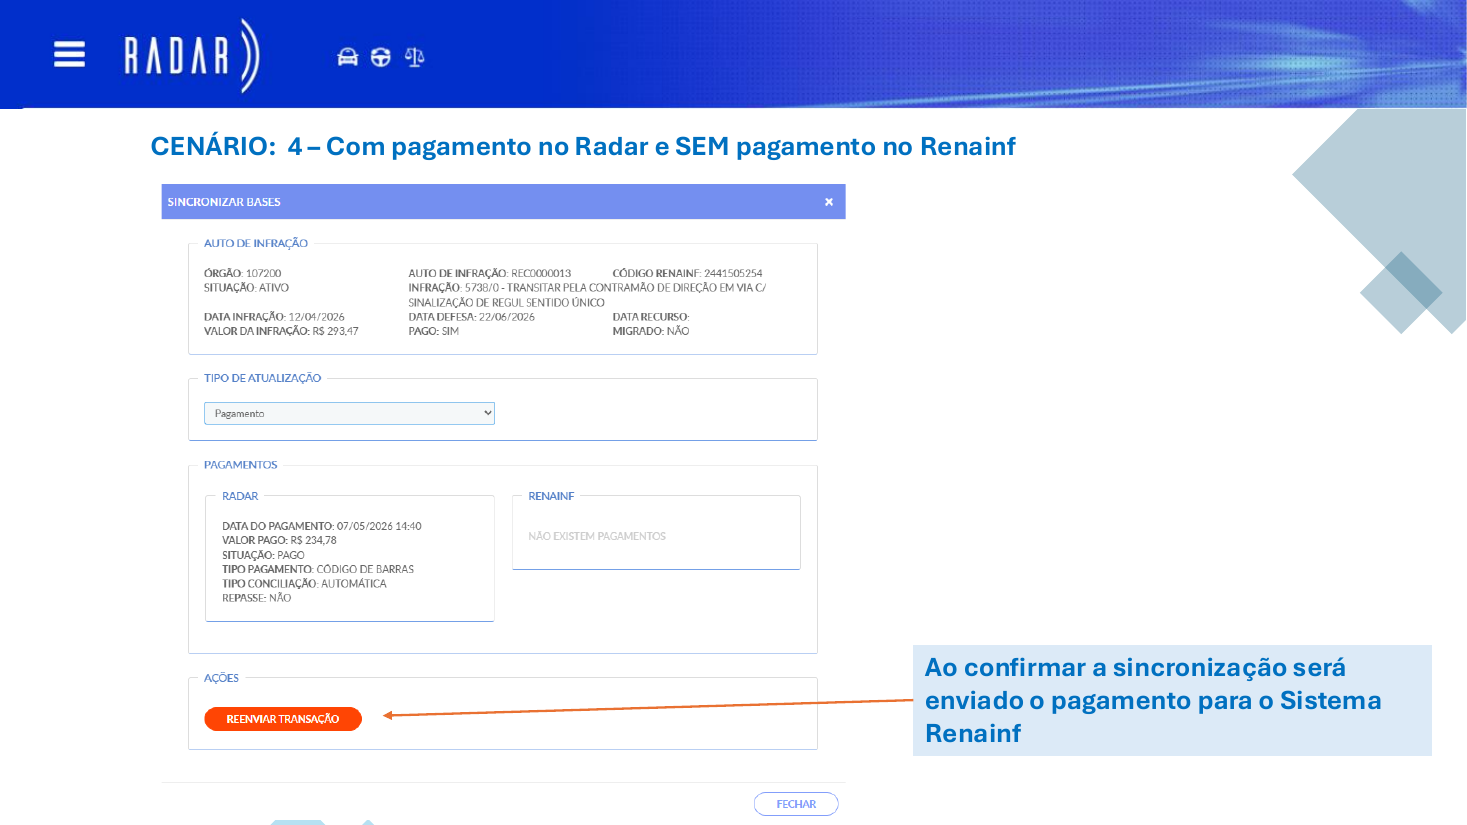Select DATA DO PAGAMENTO: 07/05/2026 14:40
The height and width of the screenshot is (825, 1467).
(322, 526)
